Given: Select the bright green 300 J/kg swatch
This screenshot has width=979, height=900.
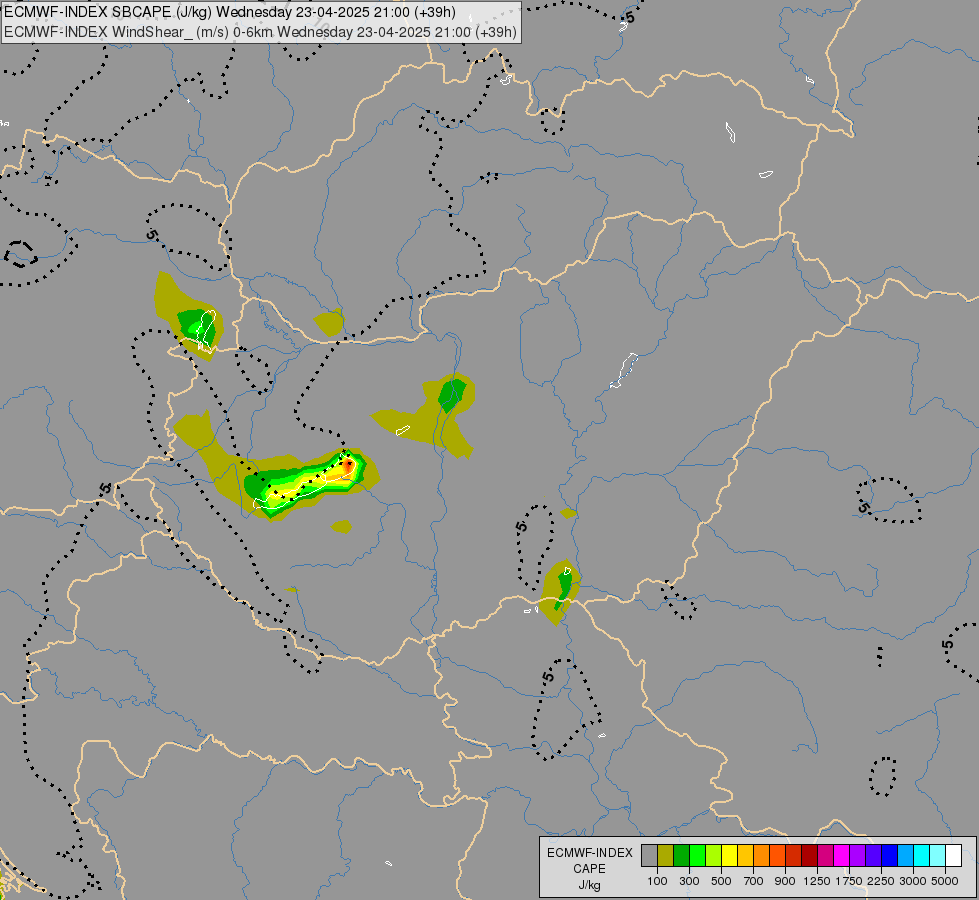Looking at the screenshot, I should pos(697,855).
